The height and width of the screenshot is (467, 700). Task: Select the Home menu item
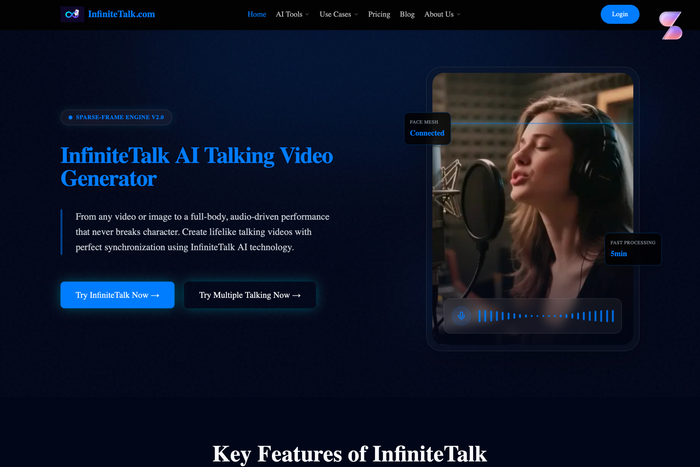coord(257,14)
